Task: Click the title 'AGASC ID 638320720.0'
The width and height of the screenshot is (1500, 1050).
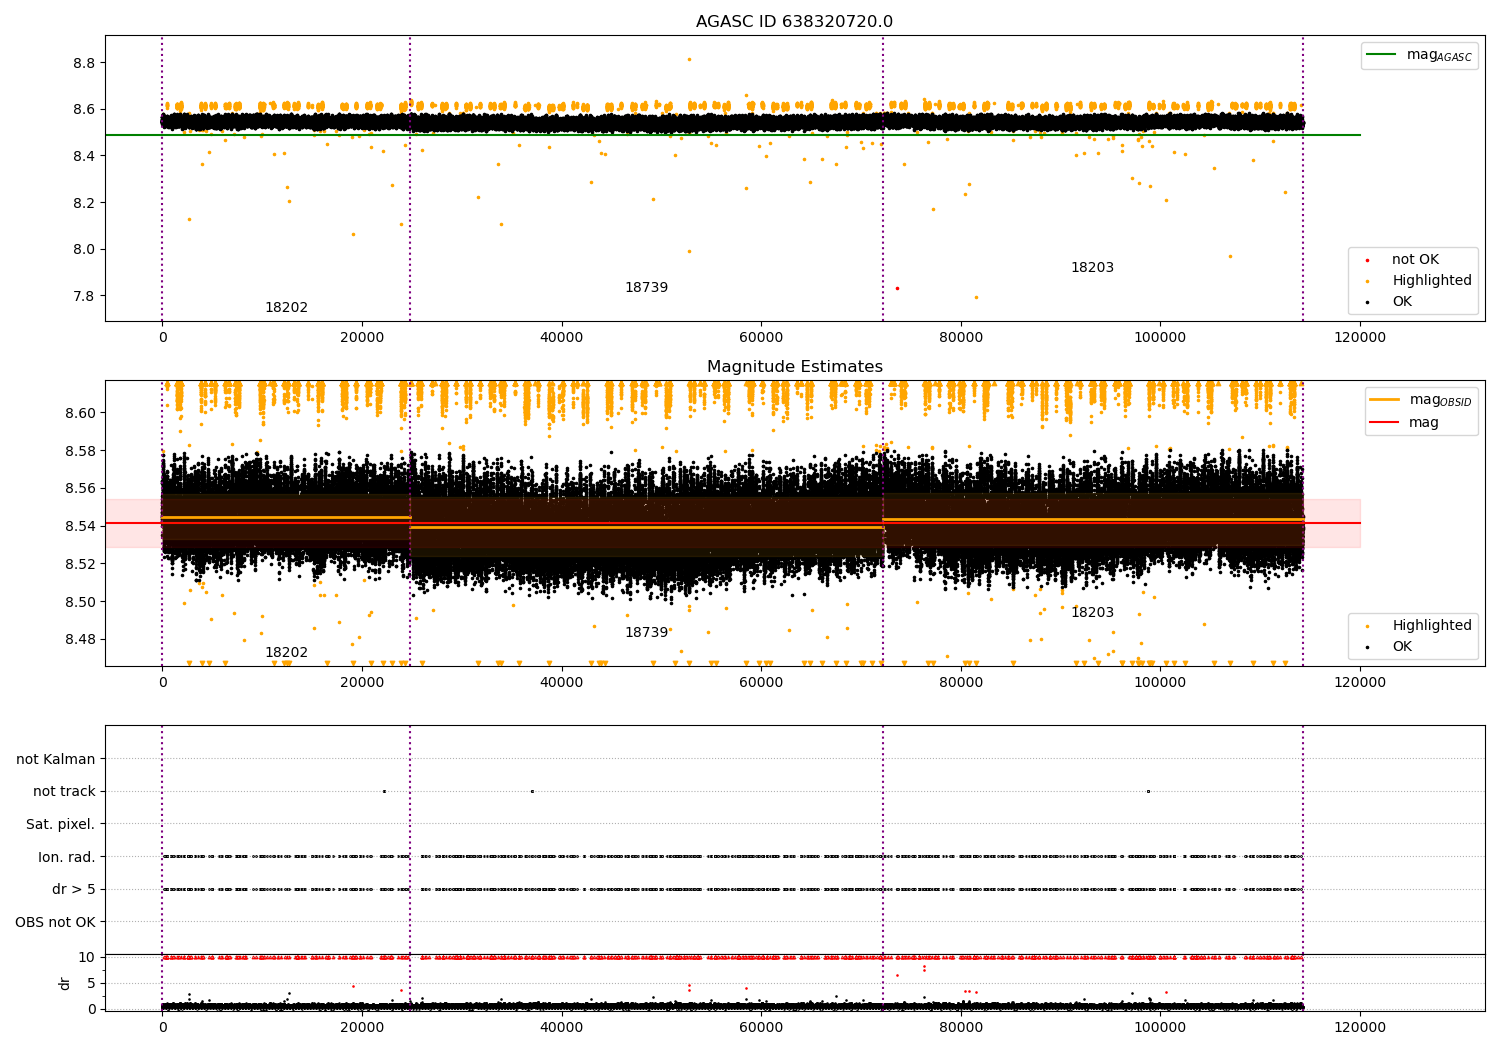Action: pyautogui.click(x=794, y=22)
